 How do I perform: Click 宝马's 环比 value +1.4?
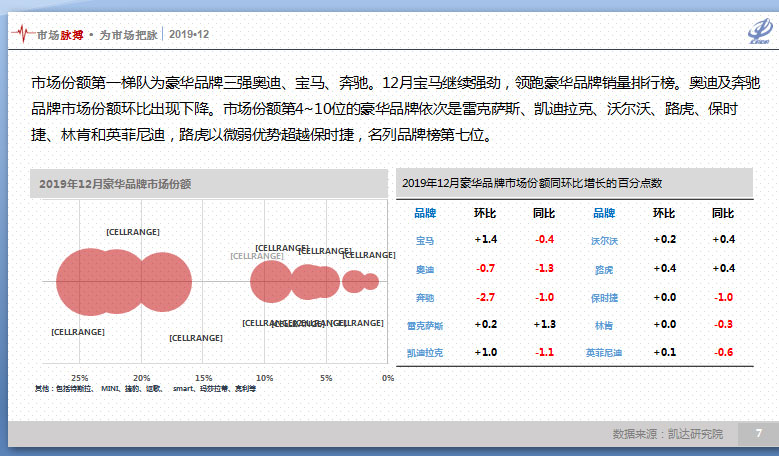click(x=485, y=239)
